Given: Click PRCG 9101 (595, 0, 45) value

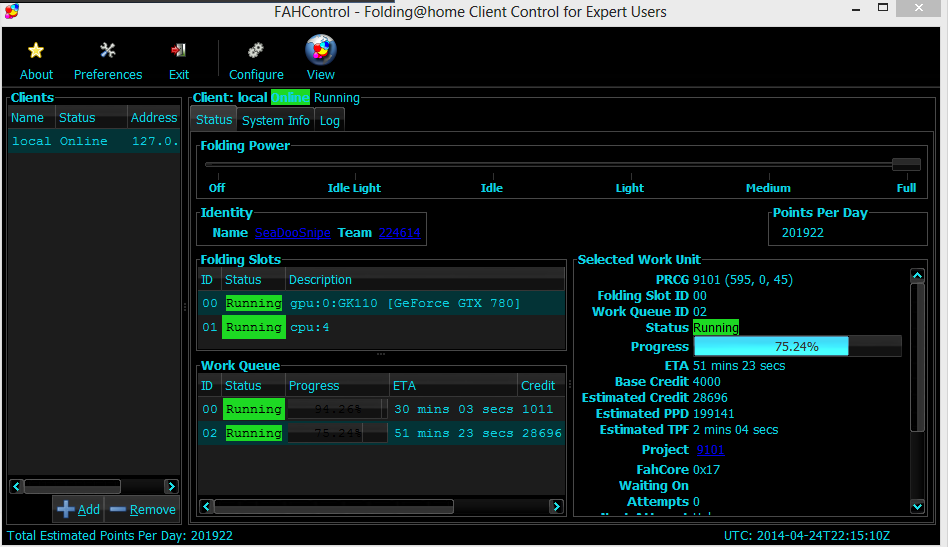Looking at the screenshot, I should tap(743, 280).
